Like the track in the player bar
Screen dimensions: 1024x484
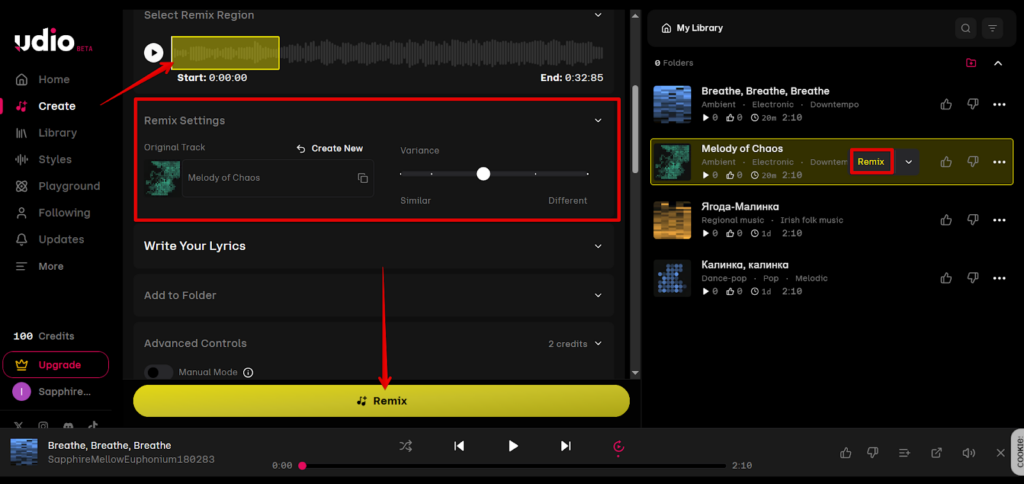[x=846, y=453]
